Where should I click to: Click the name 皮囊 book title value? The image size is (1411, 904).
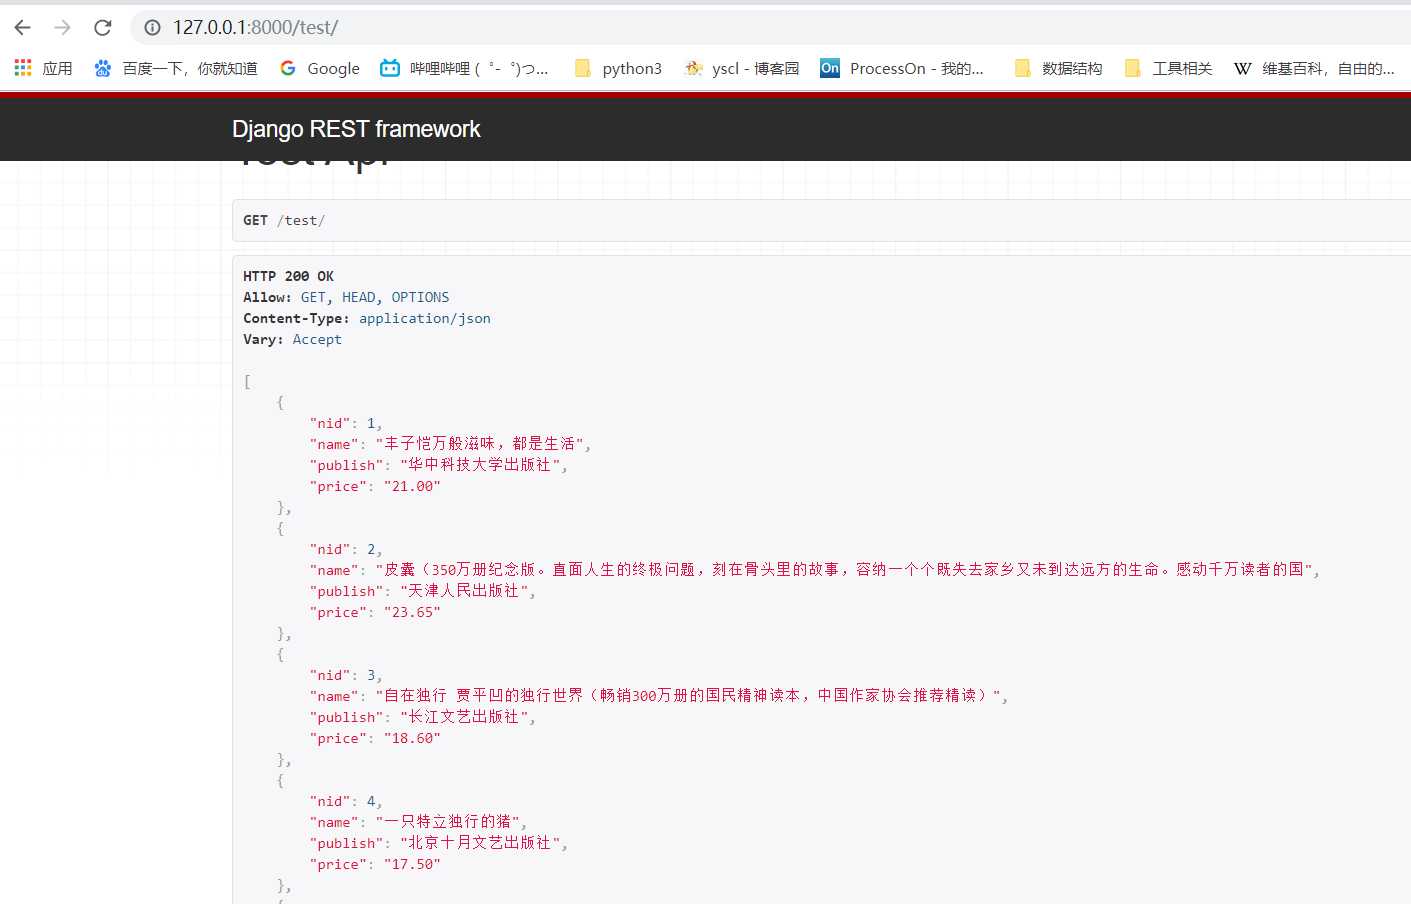coord(844,569)
